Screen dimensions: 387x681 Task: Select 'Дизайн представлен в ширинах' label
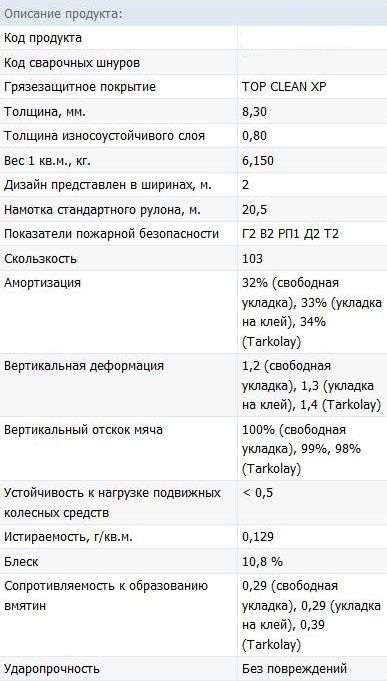click(x=108, y=185)
